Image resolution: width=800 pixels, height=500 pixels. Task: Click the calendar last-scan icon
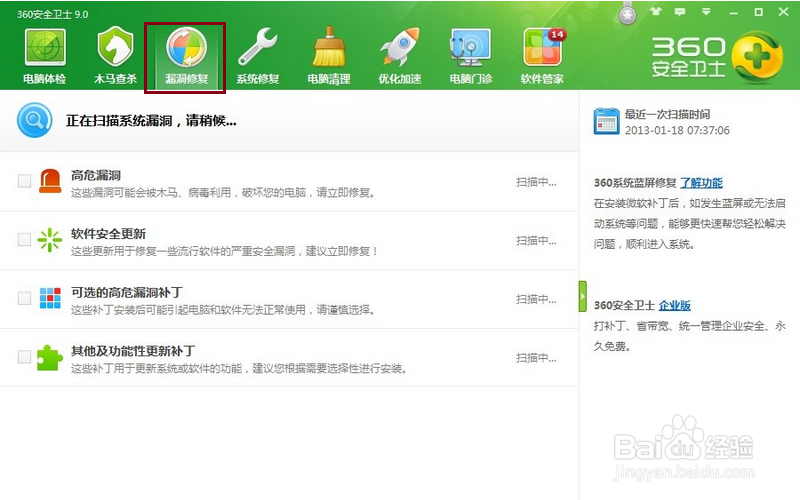click(x=606, y=121)
